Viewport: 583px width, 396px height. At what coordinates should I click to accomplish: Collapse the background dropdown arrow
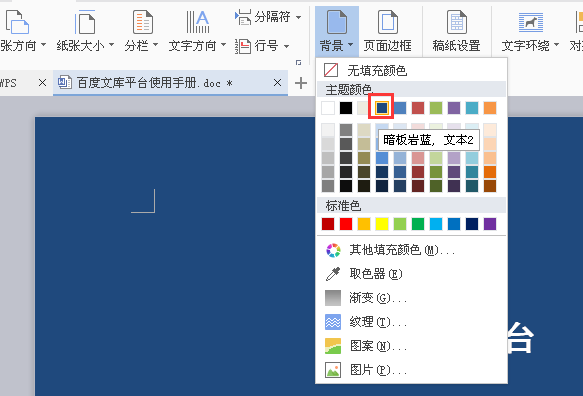click(x=351, y=45)
